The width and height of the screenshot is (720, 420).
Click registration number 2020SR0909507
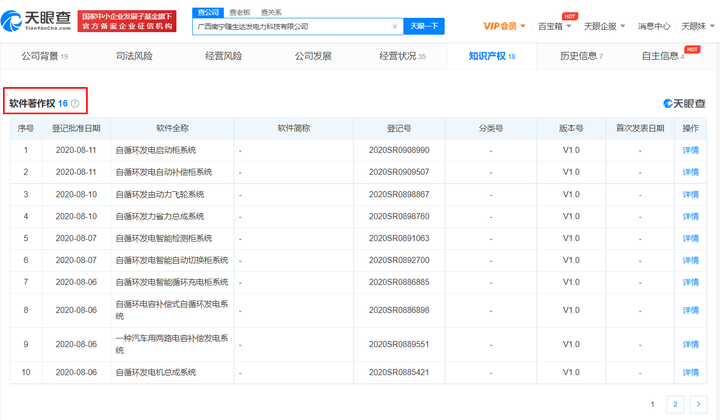tap(399, 172)
